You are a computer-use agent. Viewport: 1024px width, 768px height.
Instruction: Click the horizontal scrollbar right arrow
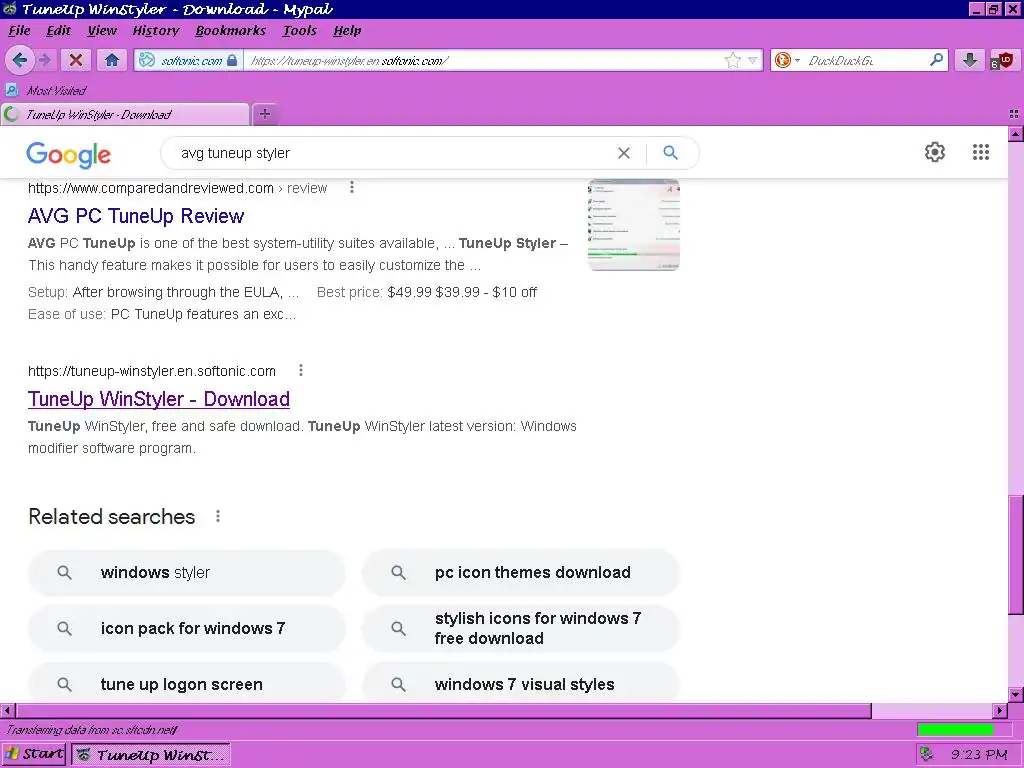click(x=1000, y=710)
